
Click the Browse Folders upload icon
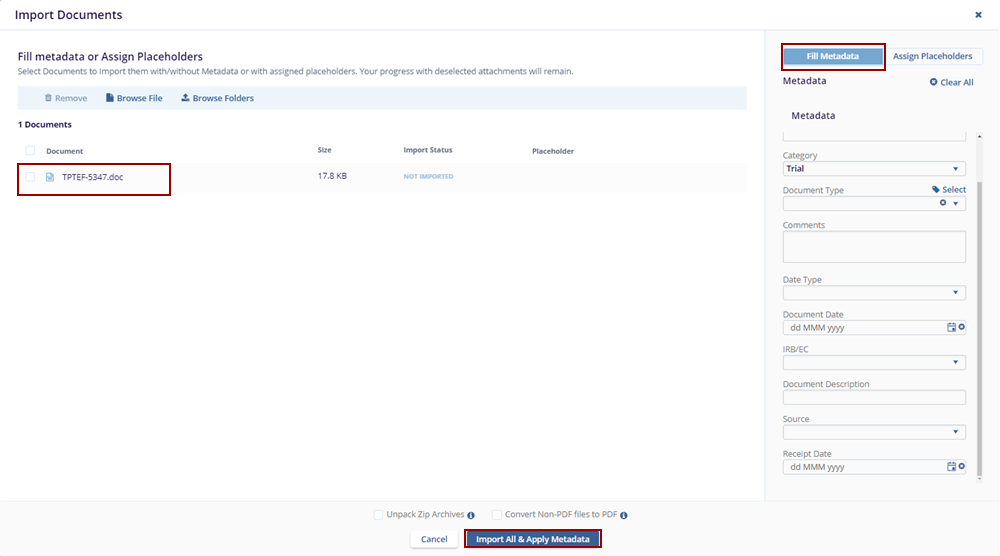point(185,98)
